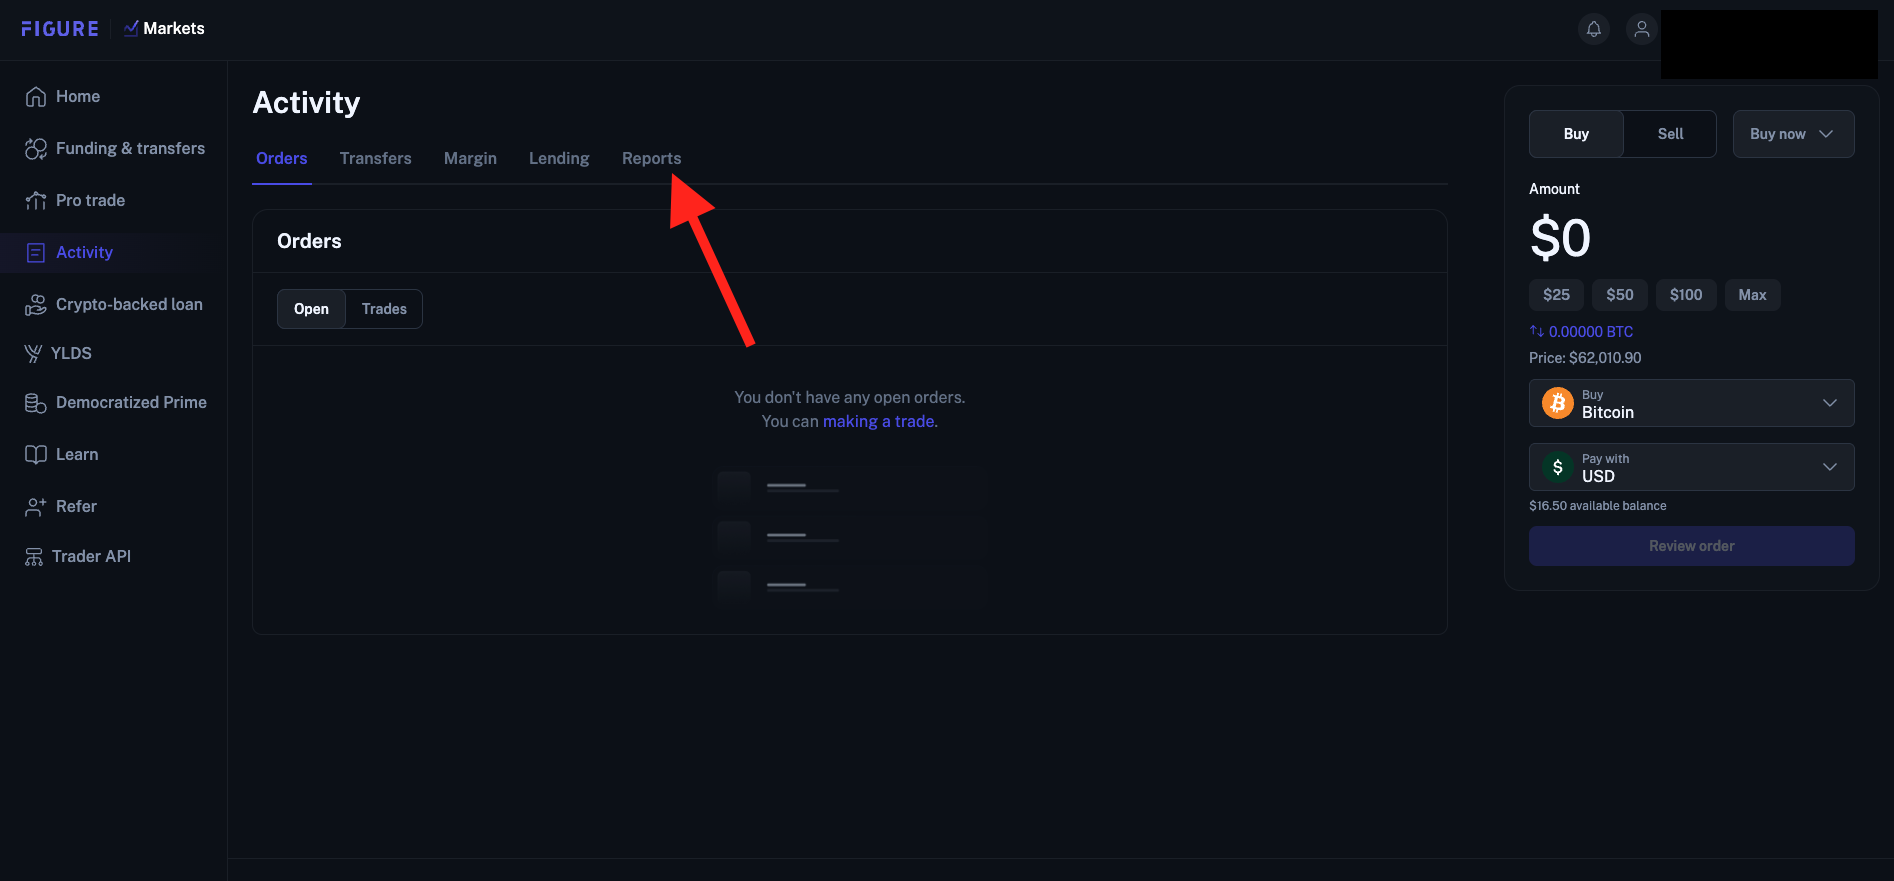Click the Review order button
This screenshot has height=881, width=1894.
point(1692,546)
